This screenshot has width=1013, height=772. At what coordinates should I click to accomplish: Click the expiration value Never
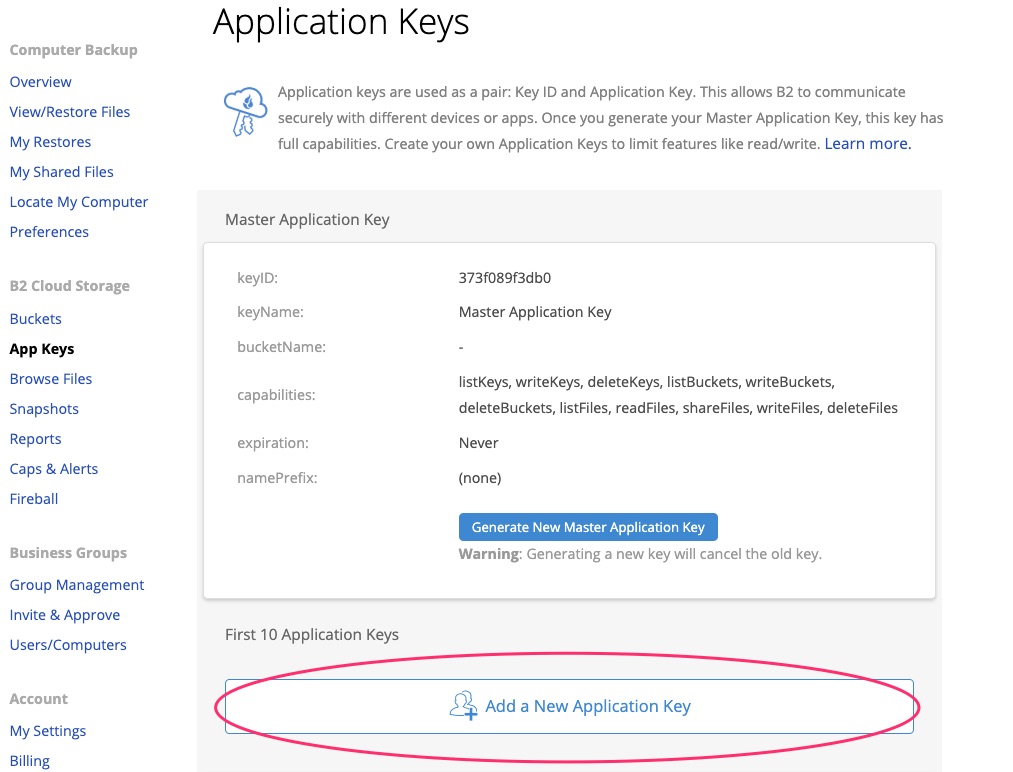click(479, 443)
